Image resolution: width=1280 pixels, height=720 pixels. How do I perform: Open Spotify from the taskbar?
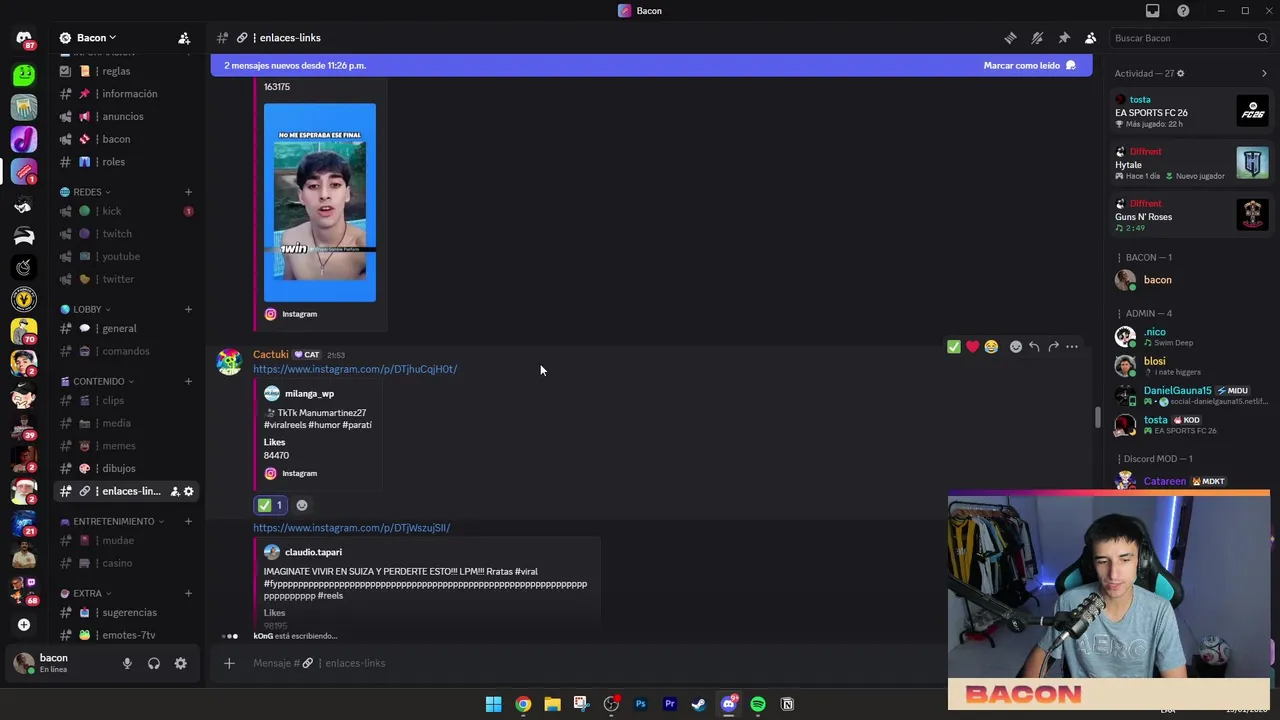[758, 704]
